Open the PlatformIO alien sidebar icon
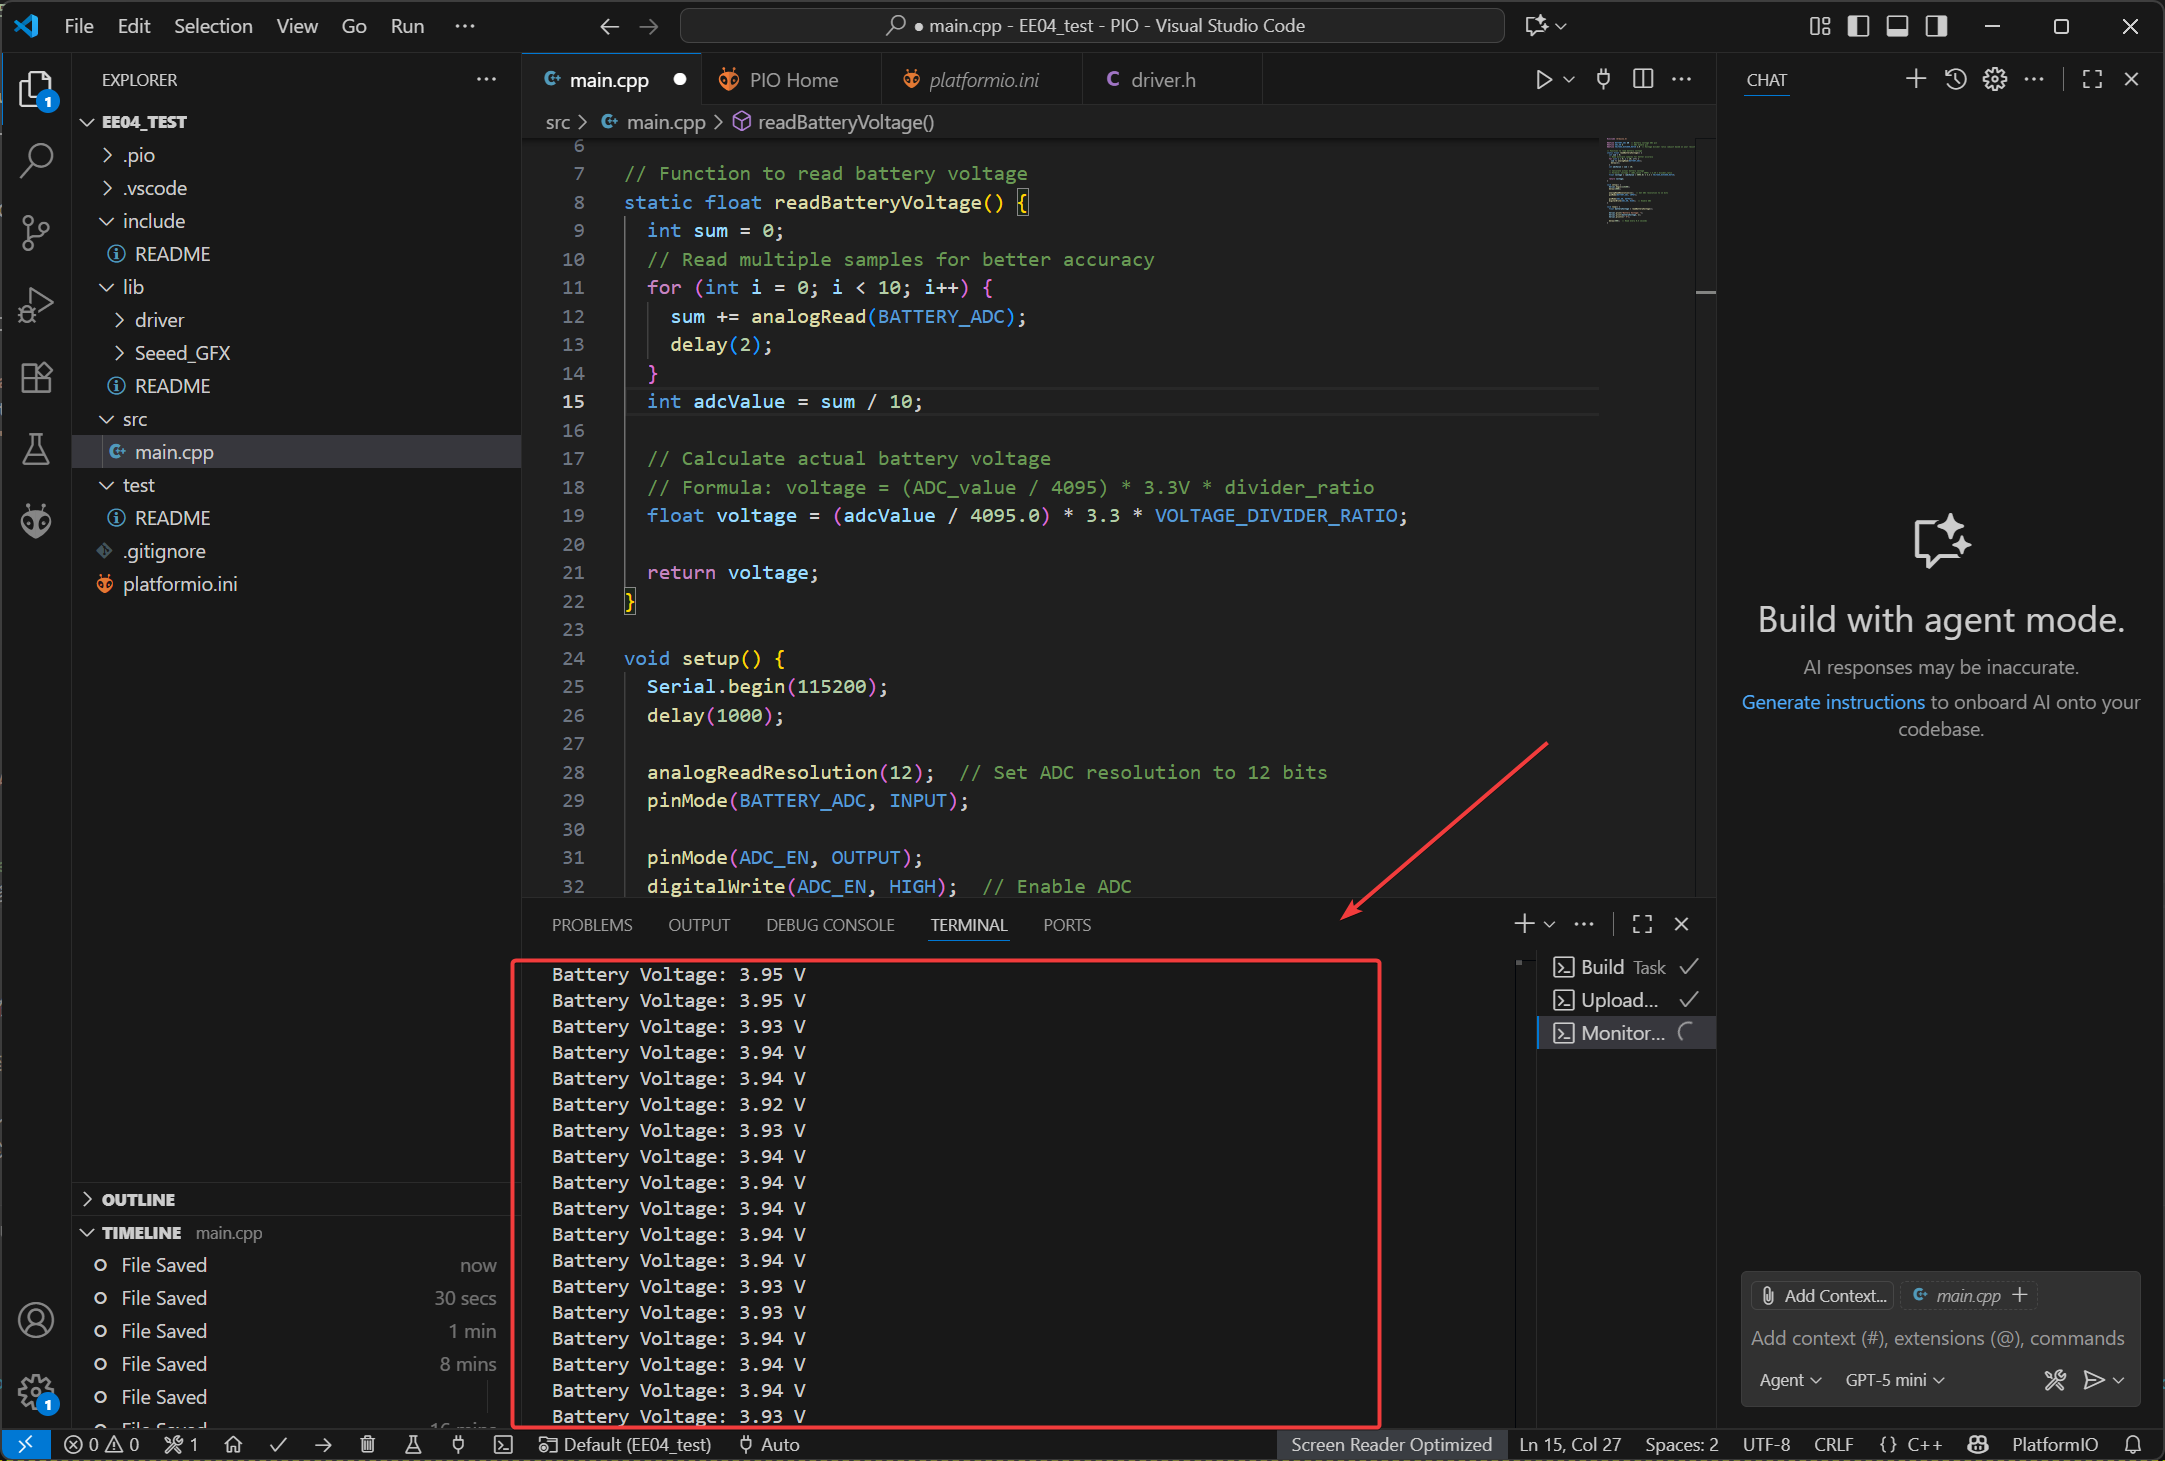 pyautogui.click(x=36, y=520)
